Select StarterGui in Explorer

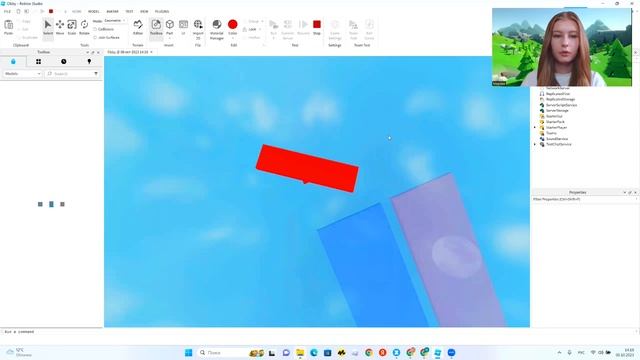[554, 116]
